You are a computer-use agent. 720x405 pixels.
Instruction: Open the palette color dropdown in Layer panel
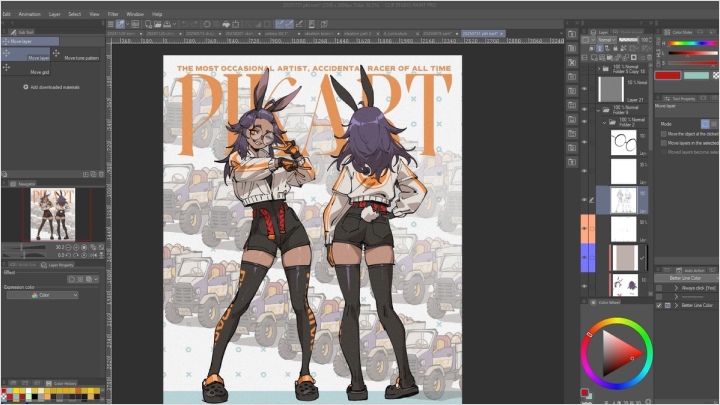(x=588, y=40)
